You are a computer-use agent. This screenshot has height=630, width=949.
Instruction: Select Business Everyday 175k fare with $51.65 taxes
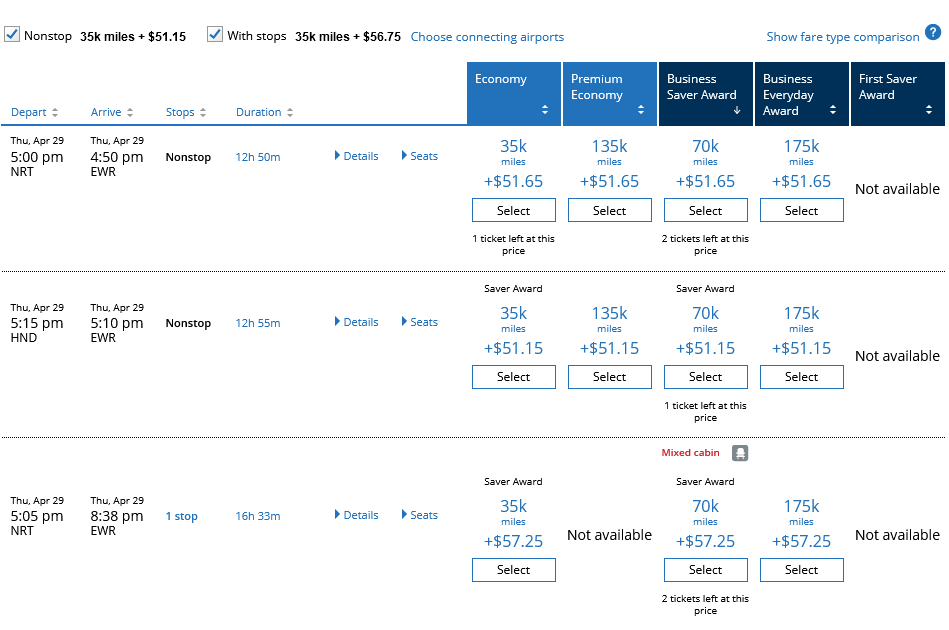802,210
